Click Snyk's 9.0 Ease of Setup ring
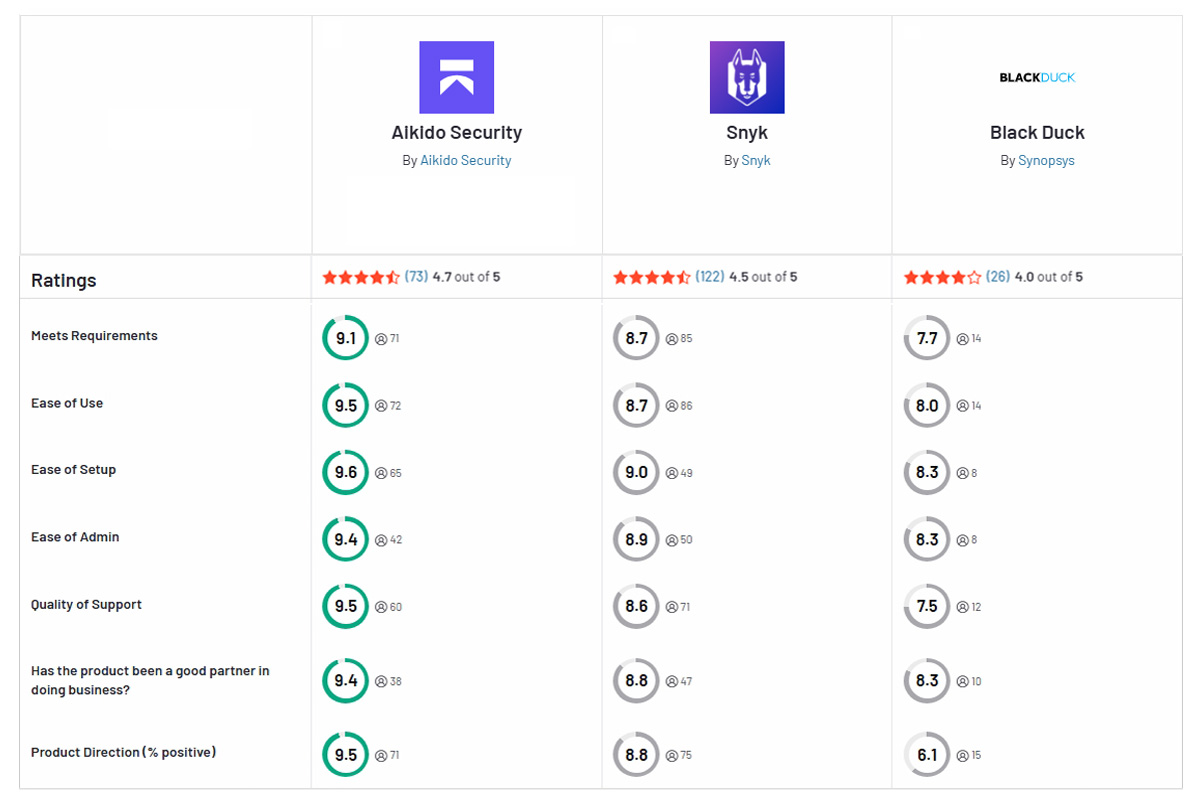The image size is (1200, 800). point(636,472)
